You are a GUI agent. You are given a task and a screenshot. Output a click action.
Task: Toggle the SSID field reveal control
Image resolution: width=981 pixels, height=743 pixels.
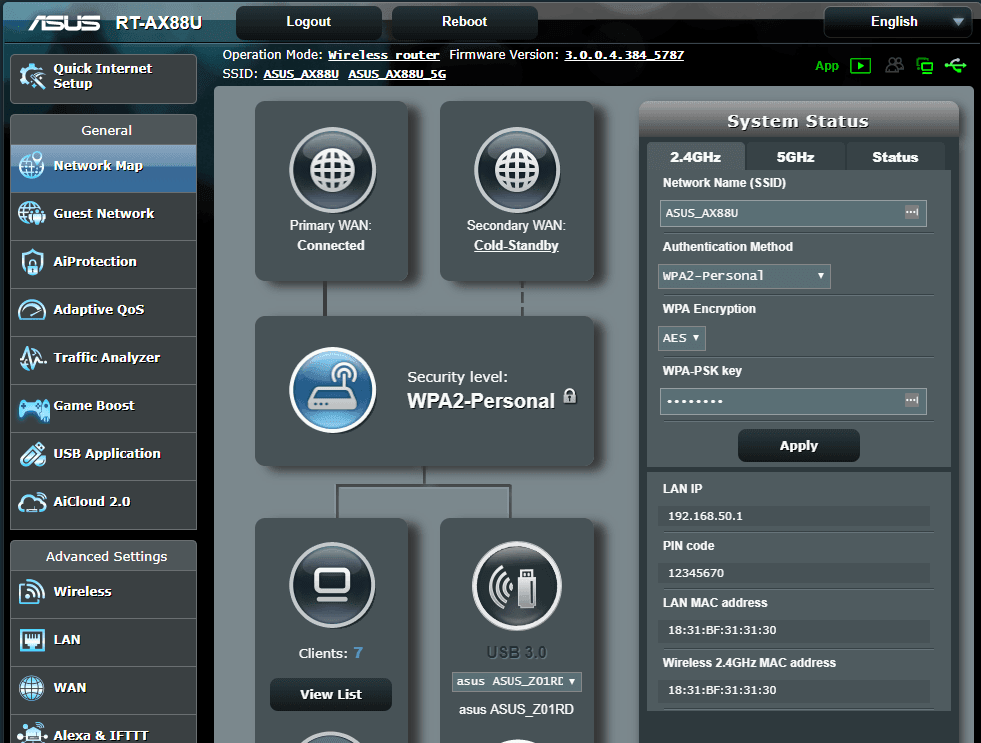coord(912,213)
